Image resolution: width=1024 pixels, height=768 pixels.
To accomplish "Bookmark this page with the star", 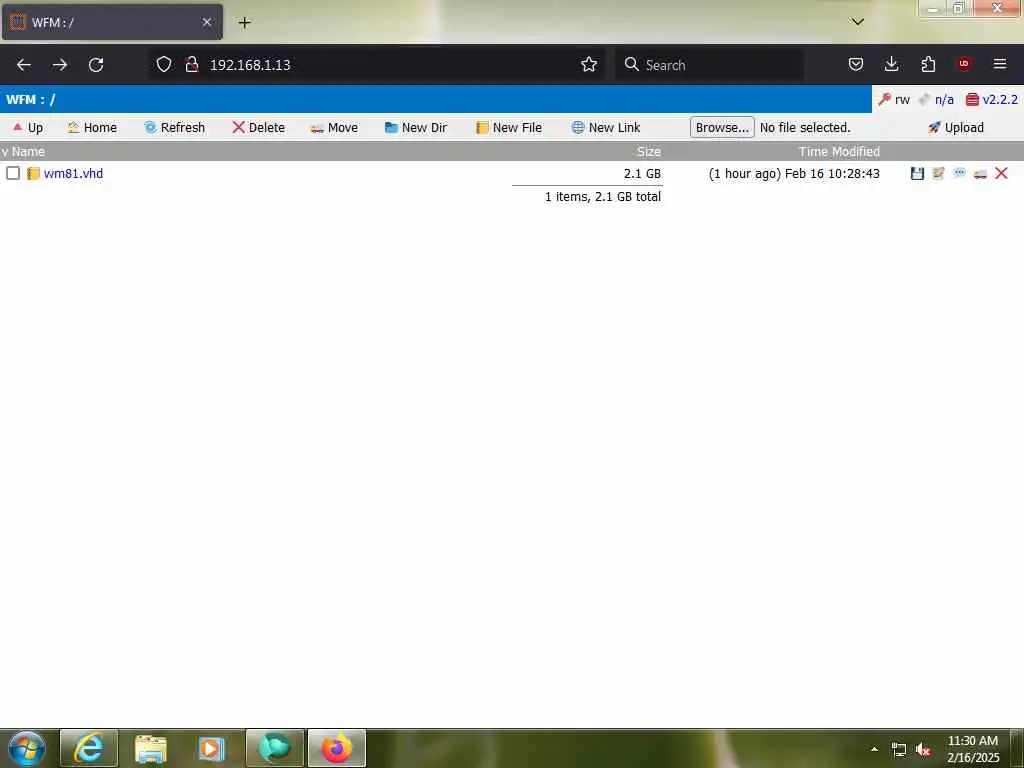I will point(589,64).
